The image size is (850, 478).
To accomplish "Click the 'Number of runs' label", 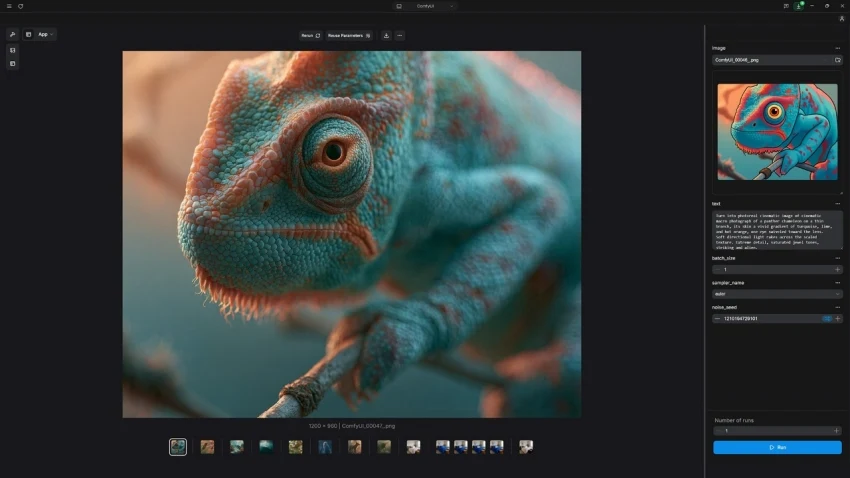I will (x=734, y=421).
